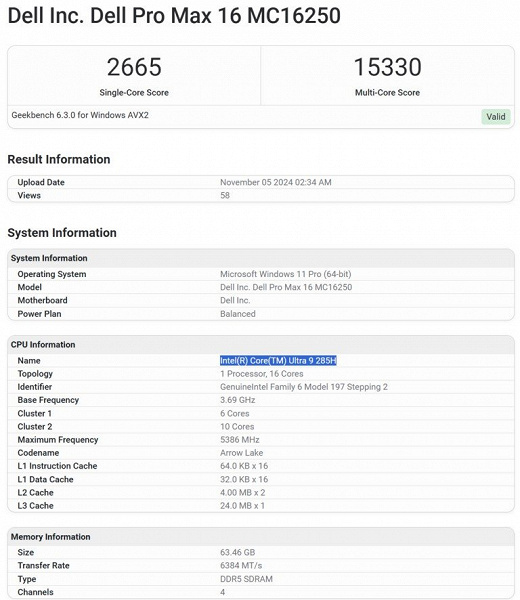The width and height of the screenshot is (520, 600).
Task: Click the Result Information heading
Action: [x=59, y=159]
